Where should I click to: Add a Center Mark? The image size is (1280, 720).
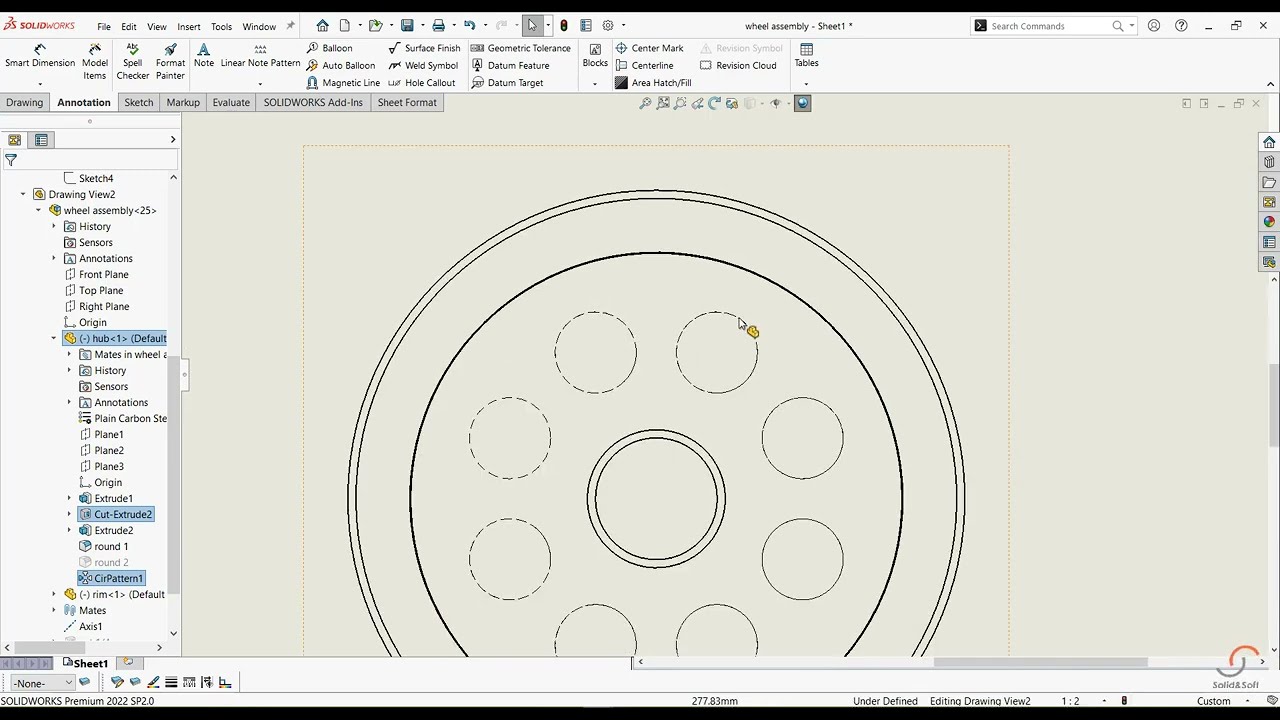(649, 48)
